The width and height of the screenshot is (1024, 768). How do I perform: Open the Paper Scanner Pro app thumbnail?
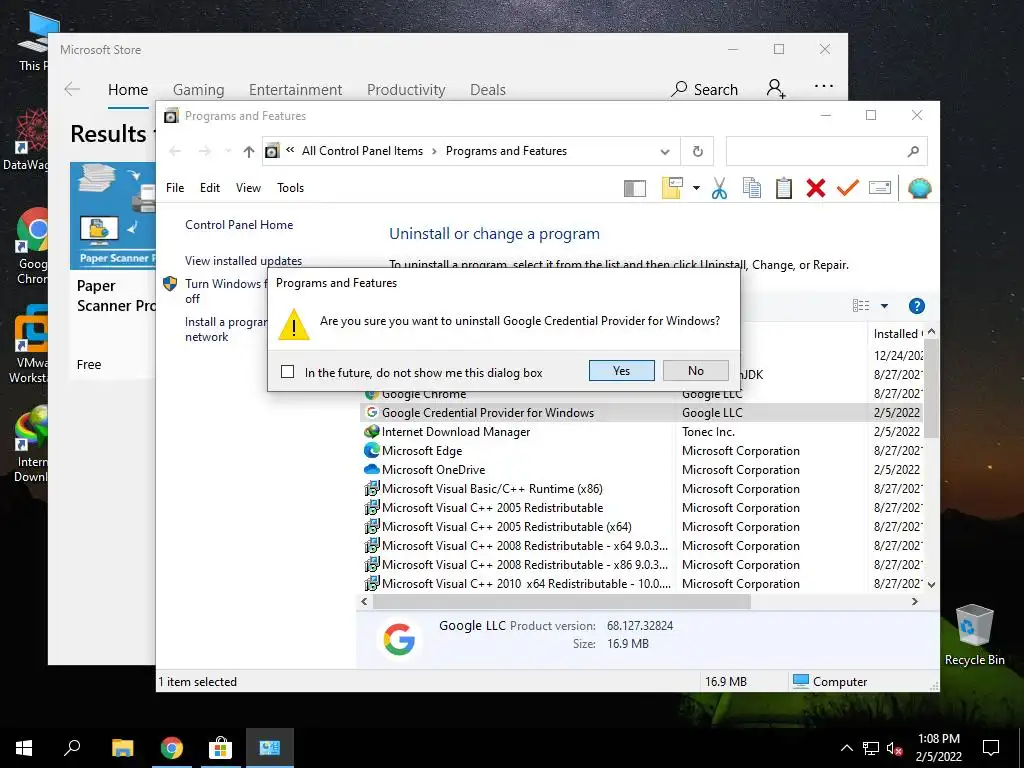pos(112,216)
